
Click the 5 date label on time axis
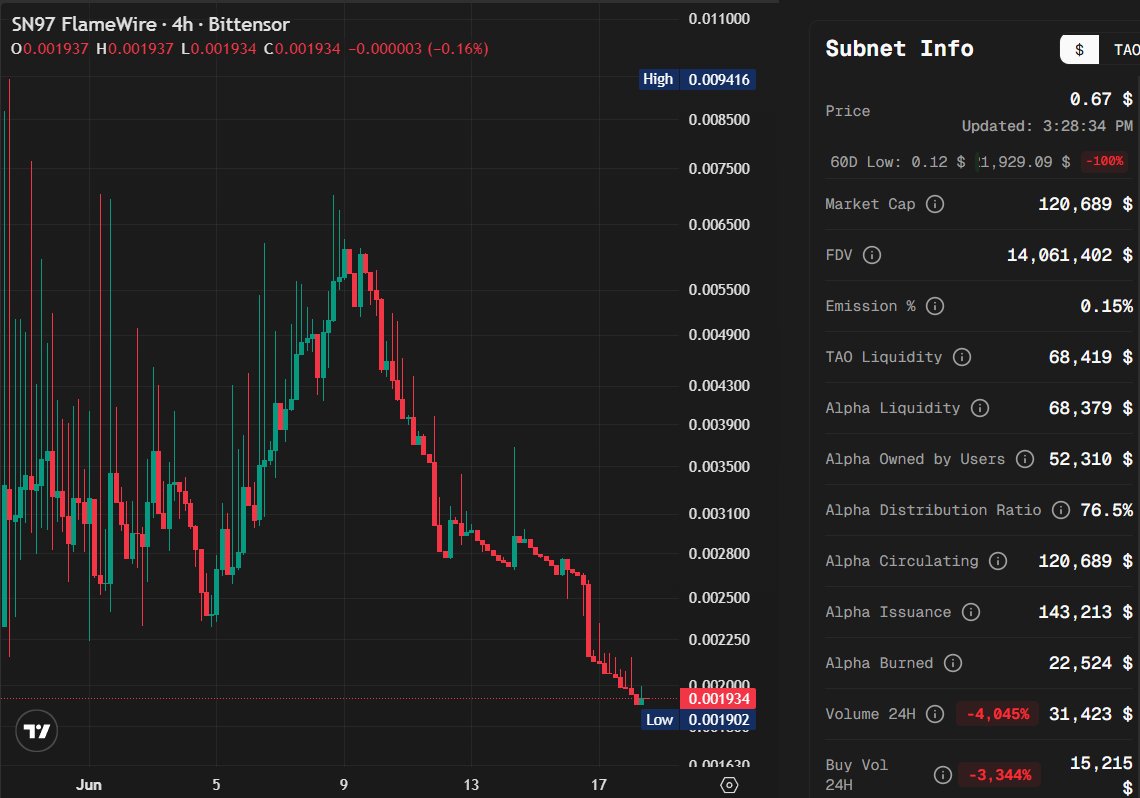(x=216, y=785)
